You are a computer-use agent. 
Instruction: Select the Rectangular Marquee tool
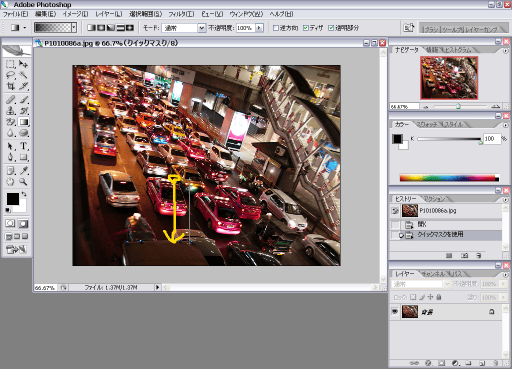[11, 64]
